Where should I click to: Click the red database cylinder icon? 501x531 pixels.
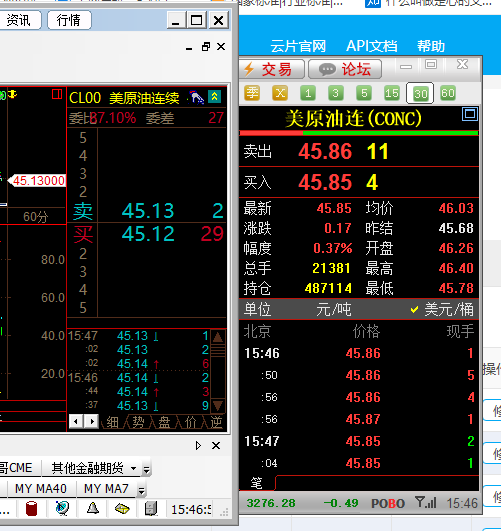(32, 509)
